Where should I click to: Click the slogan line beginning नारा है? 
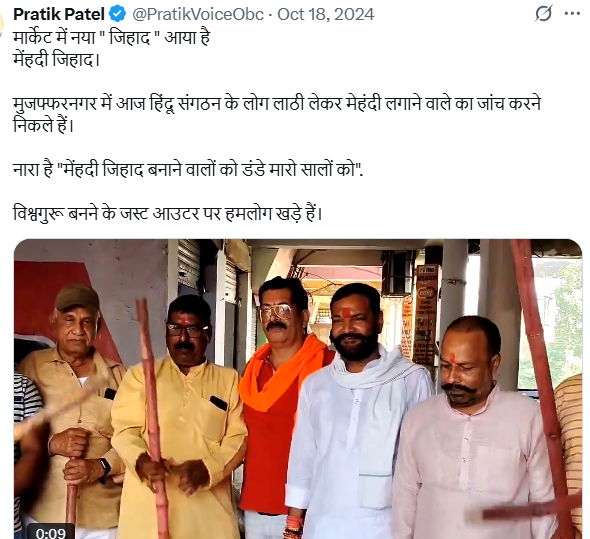click(x=188, y=170)
